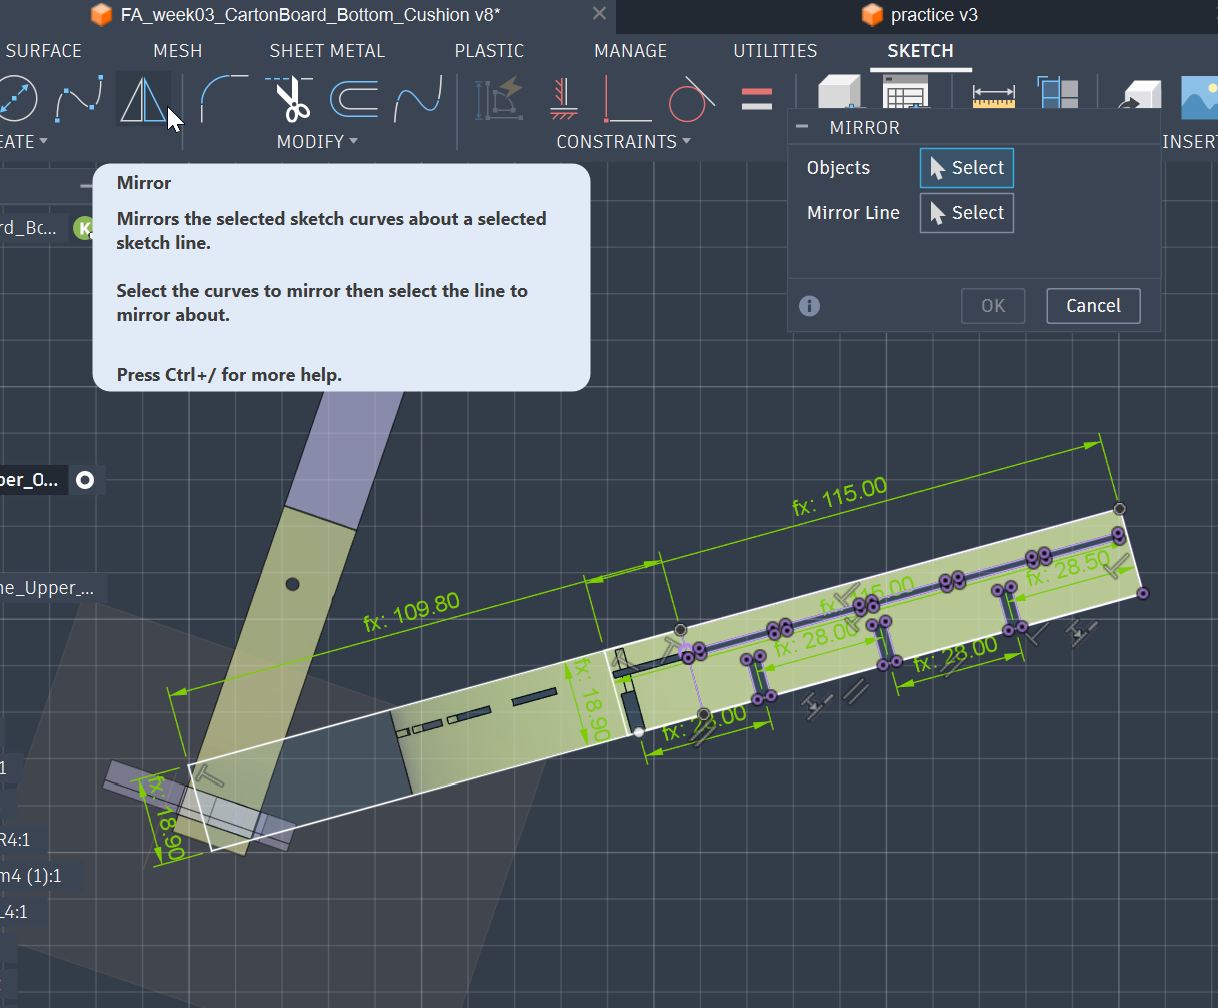Switch to the SKETCH ribbon tab
This screenshot has height=1008, width=1218.
pyautogui.click(x=920, y=50)
